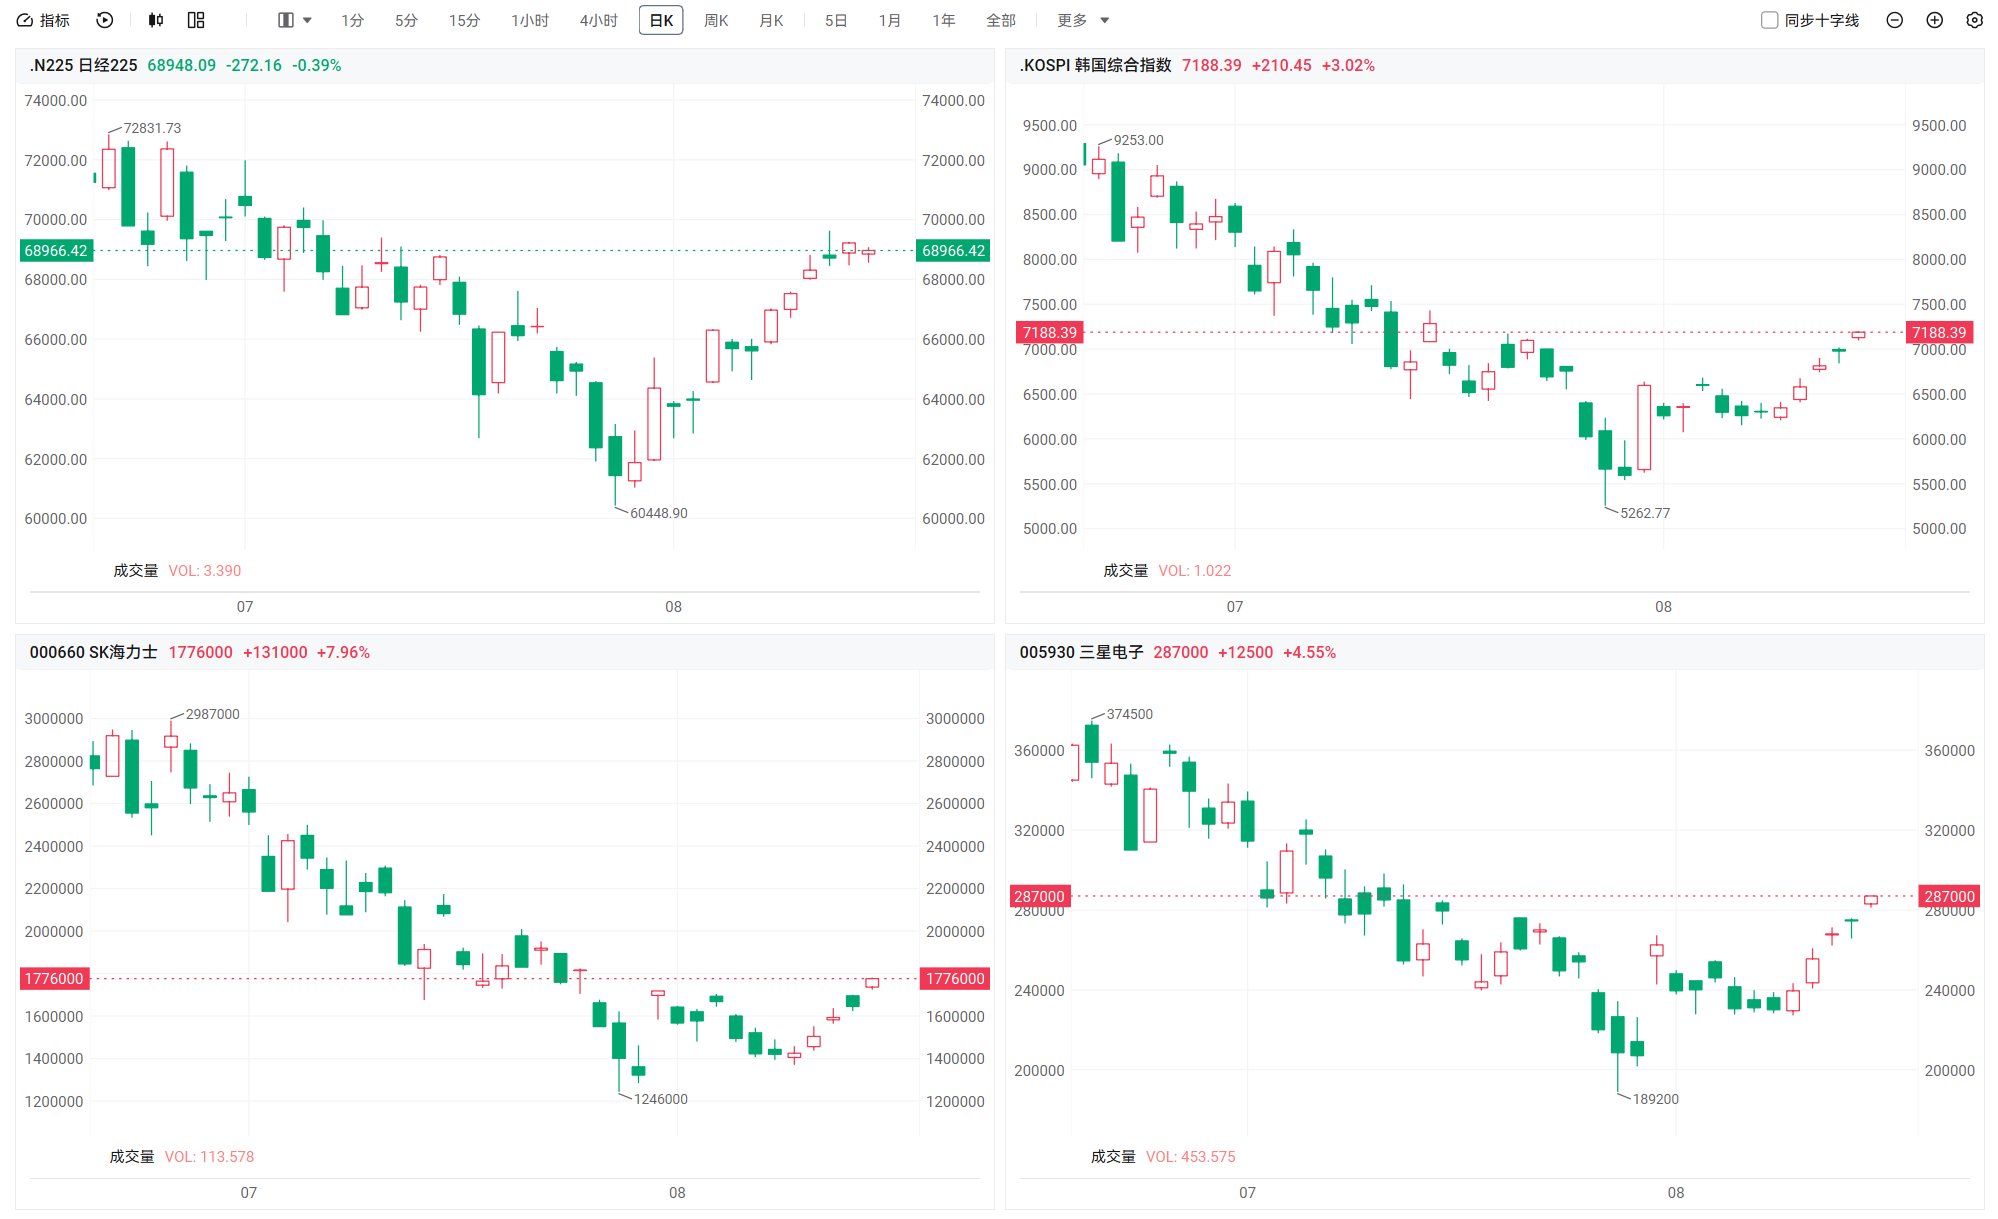Image resolution: width=1998 pixels, height=1219 pixels.
Task: Select the 15分 interval
Action: [x=464, y=20]
